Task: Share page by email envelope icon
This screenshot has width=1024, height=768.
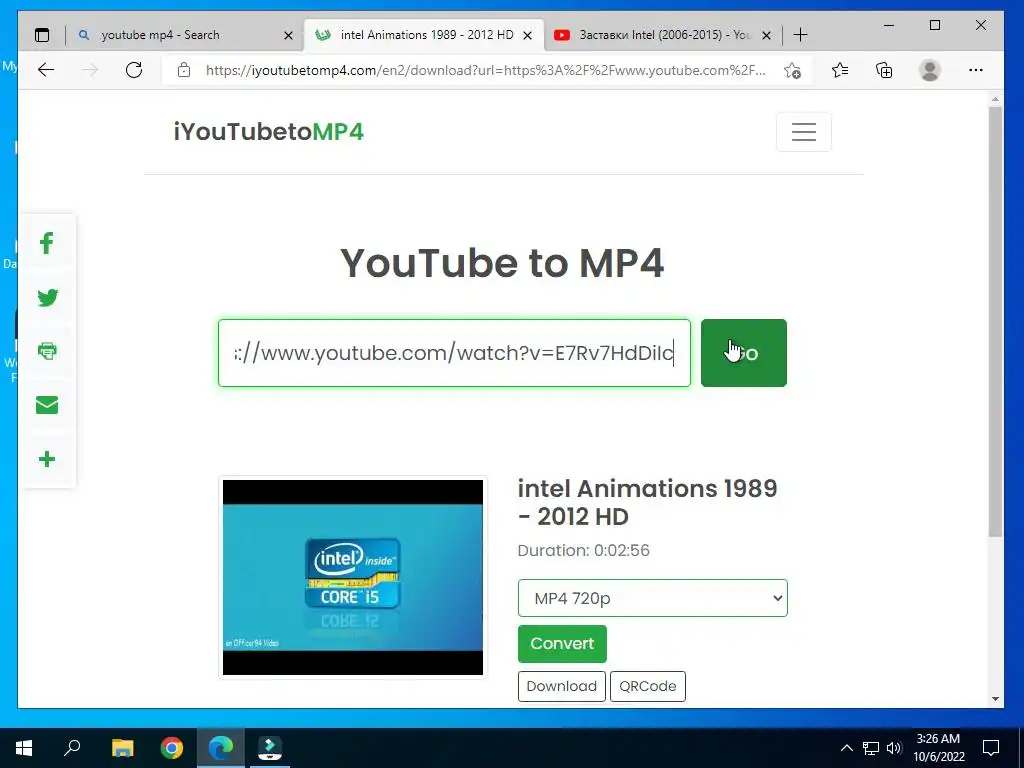Action: [x=47, y=405]
